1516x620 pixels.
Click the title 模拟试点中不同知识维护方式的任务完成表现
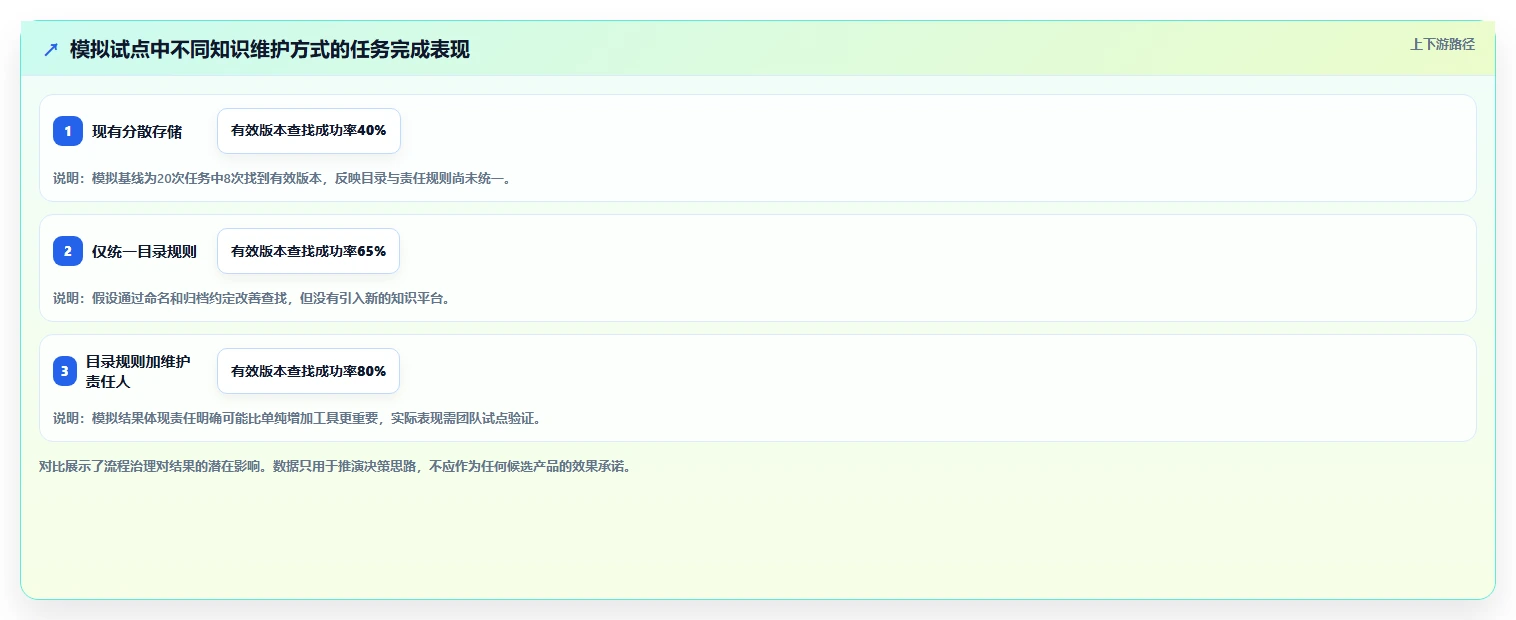(270, 50)
